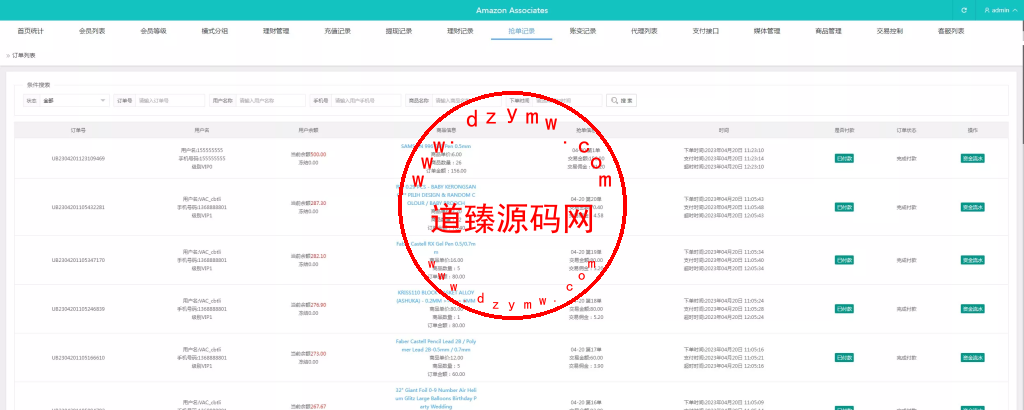Click 资金流水 for order UB2304201105246839

[972, 309]
